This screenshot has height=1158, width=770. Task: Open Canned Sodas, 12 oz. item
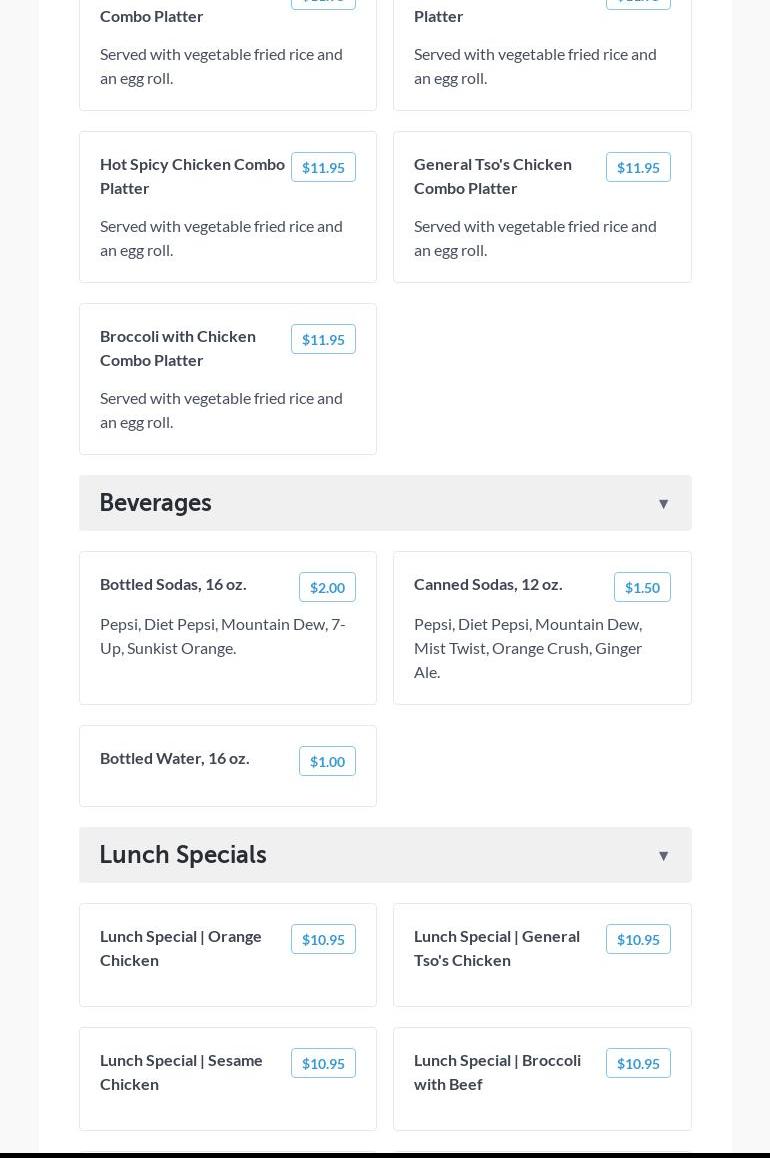tap(488, 584)
